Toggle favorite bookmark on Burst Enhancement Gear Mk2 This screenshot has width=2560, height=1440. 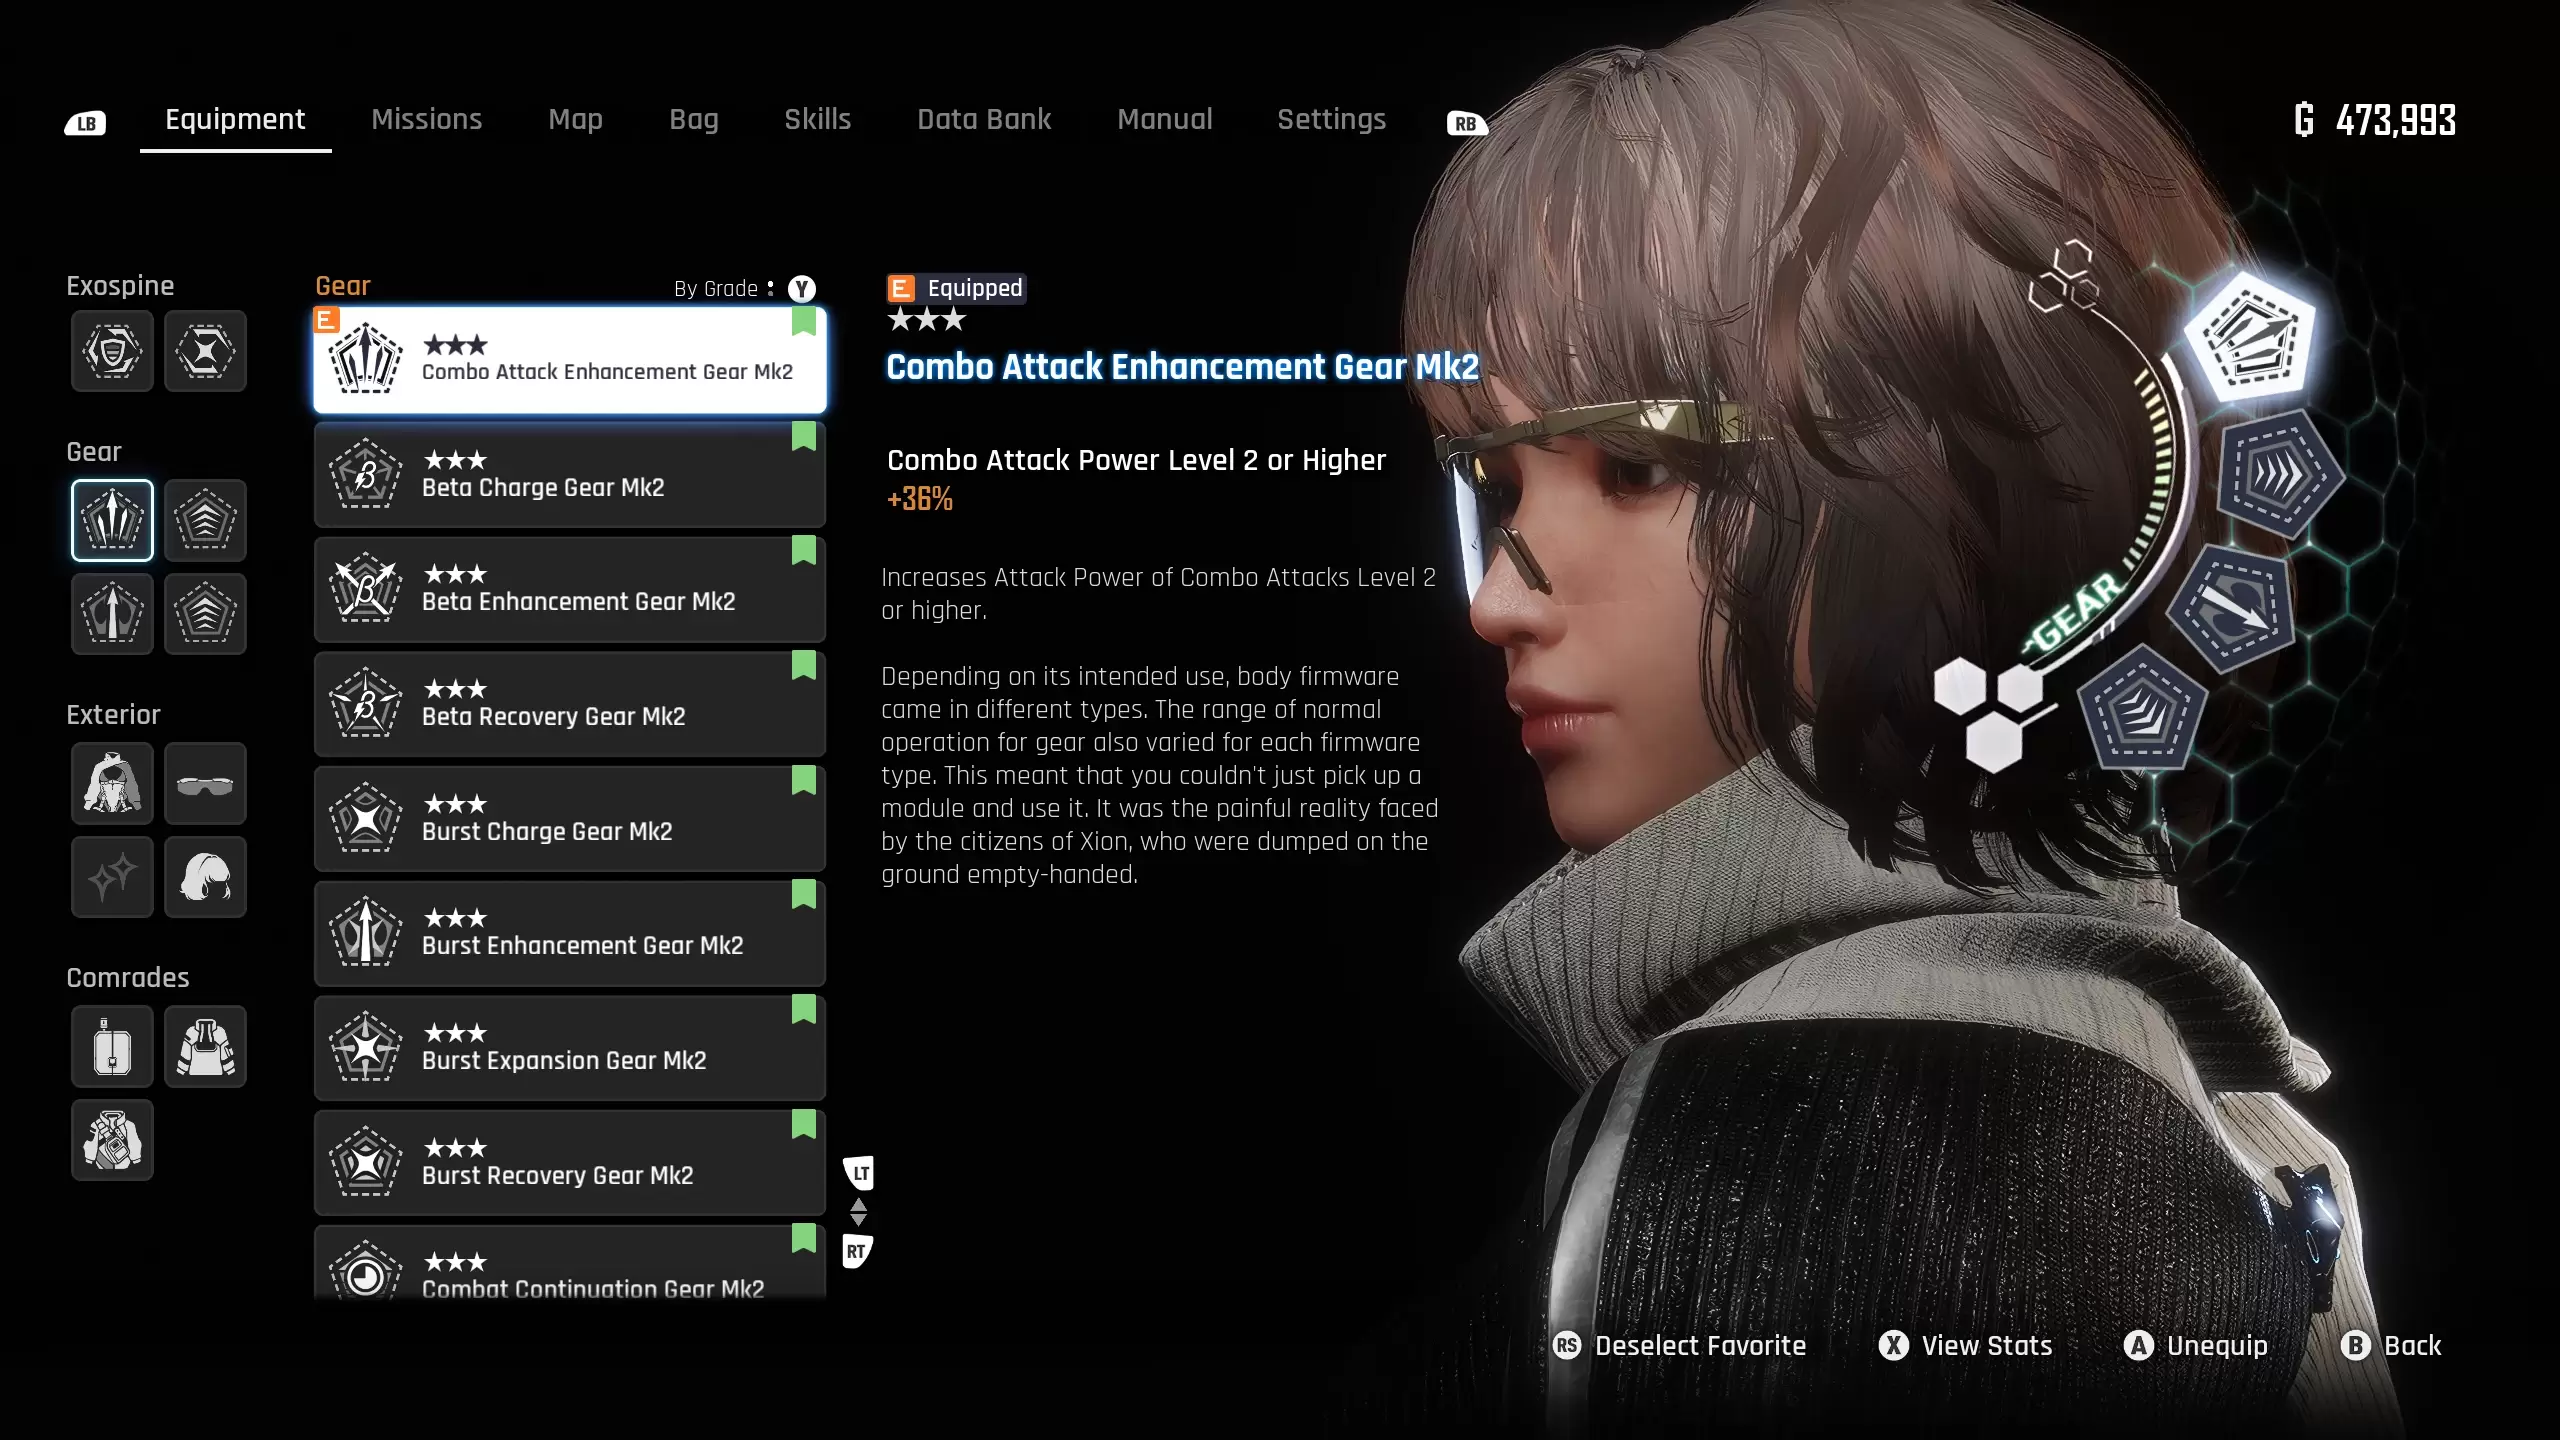pyautogui.click(x=804, y=894)
